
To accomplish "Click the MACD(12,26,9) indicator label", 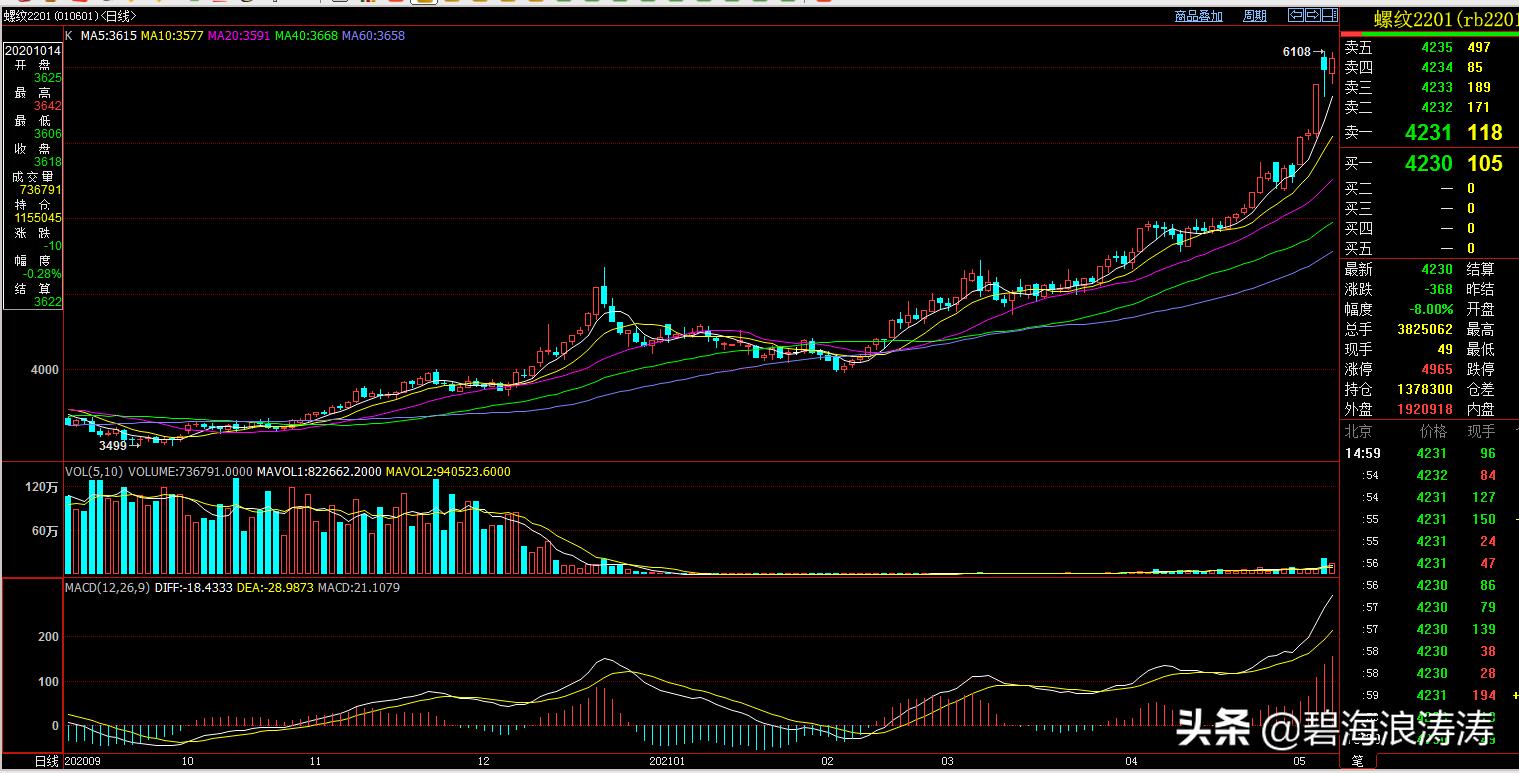I will tap(107, 588).
